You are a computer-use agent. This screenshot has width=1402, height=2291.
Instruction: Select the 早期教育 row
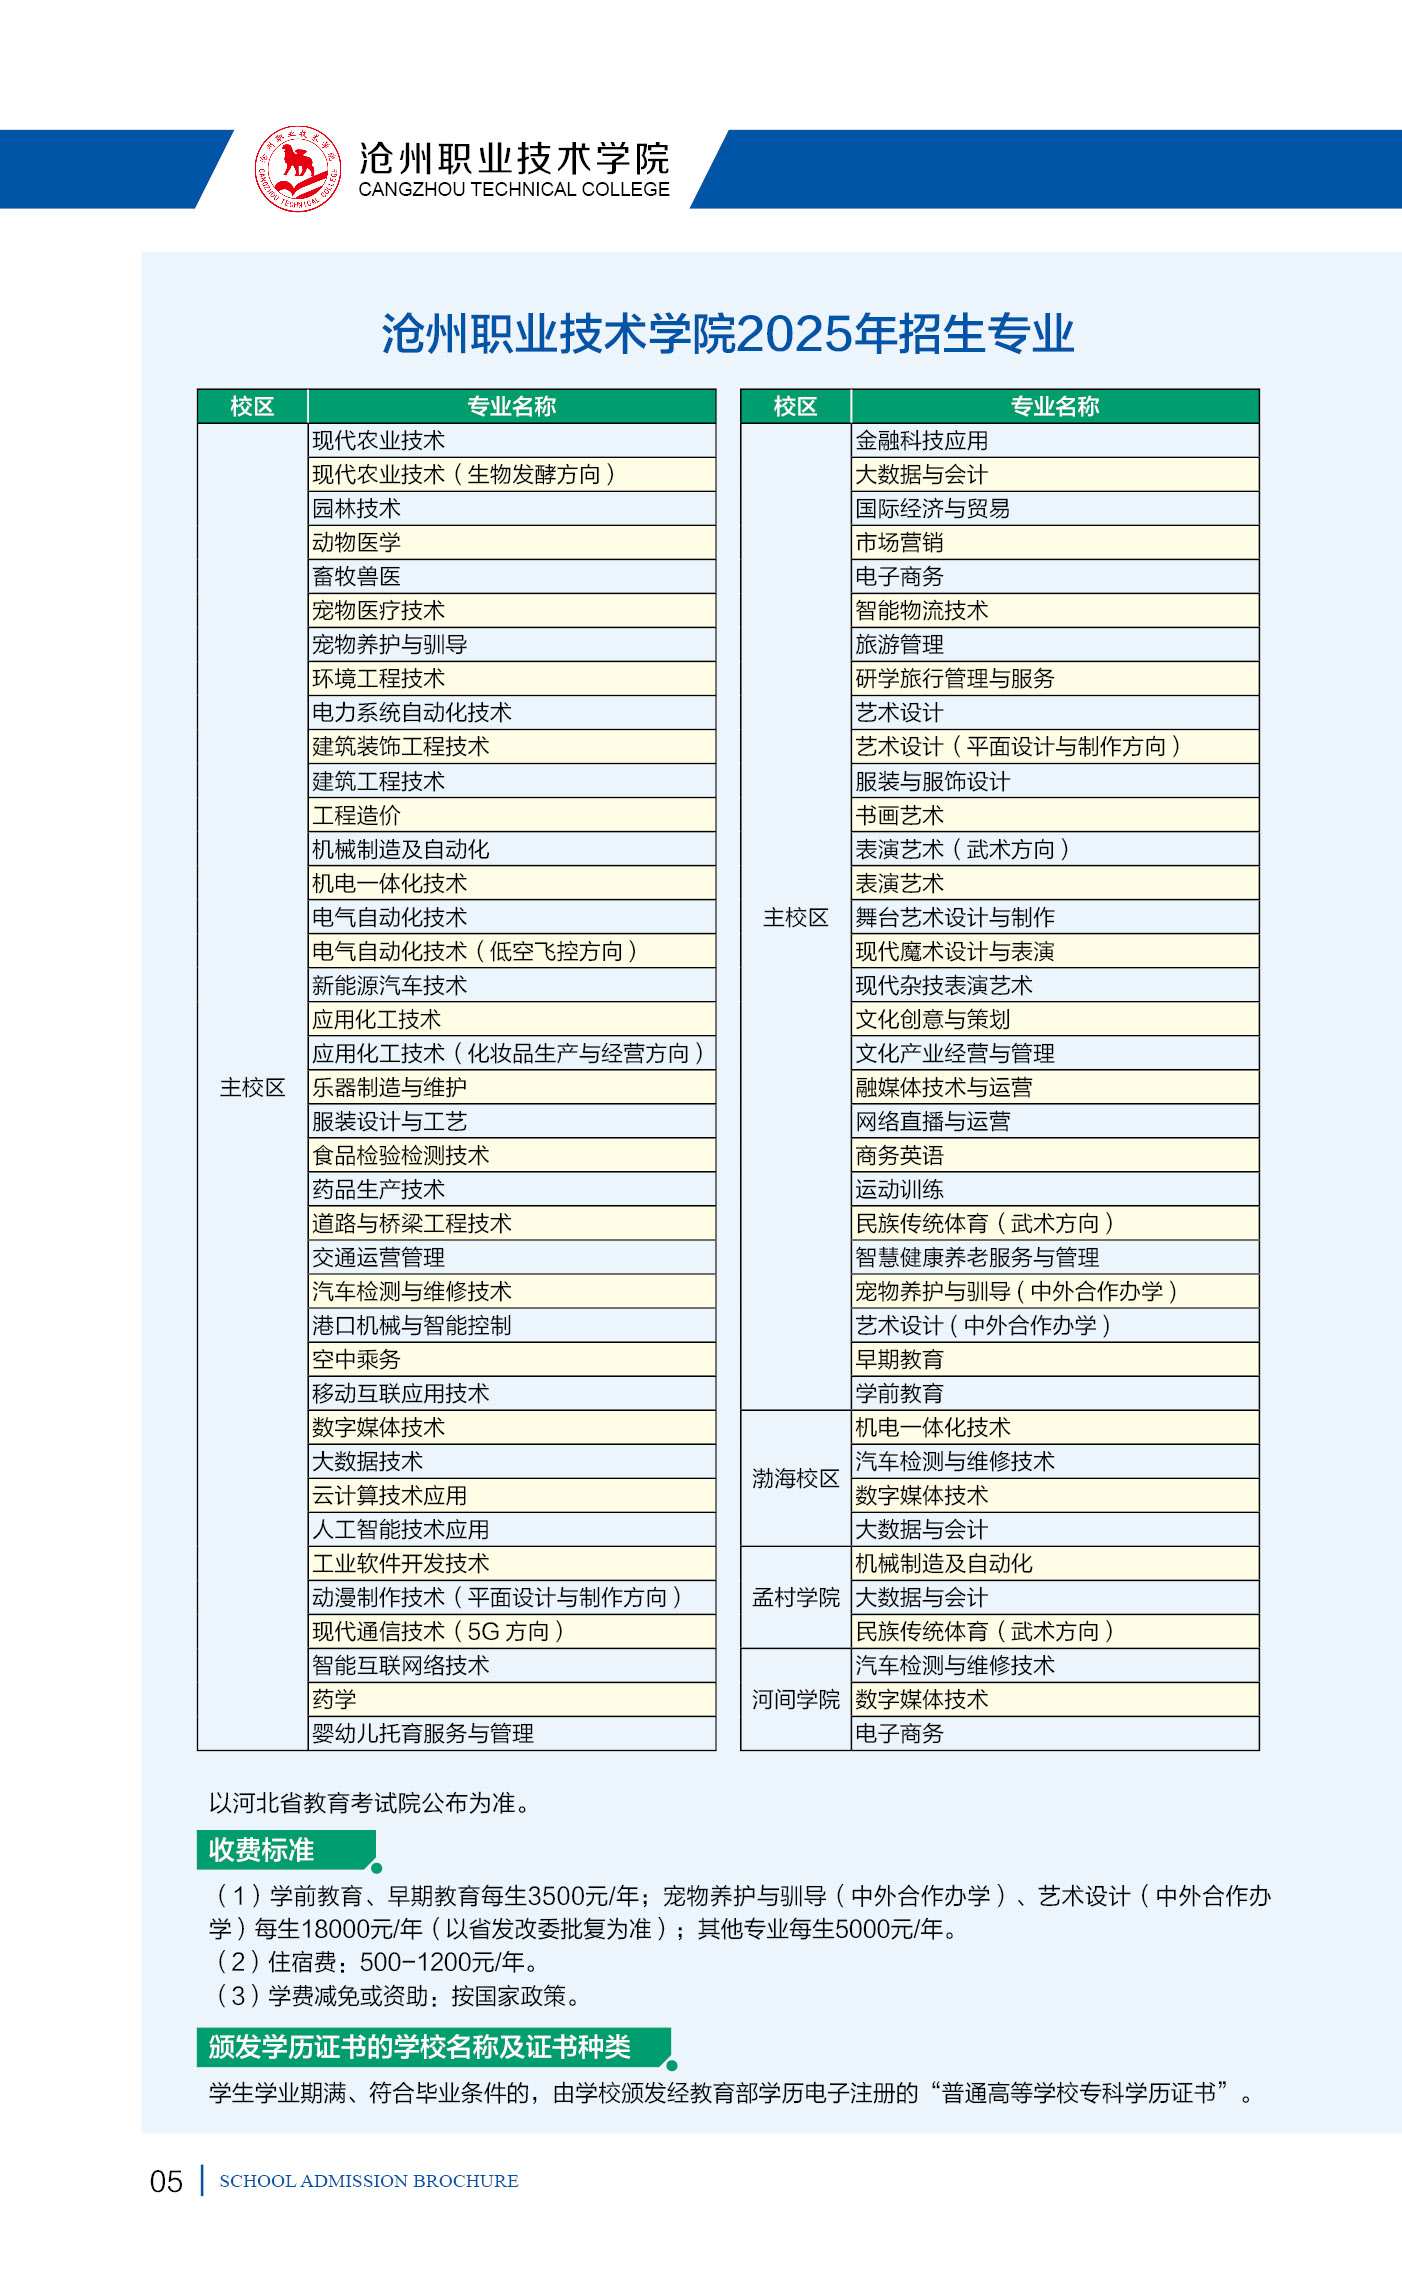coord(1055,1359)
